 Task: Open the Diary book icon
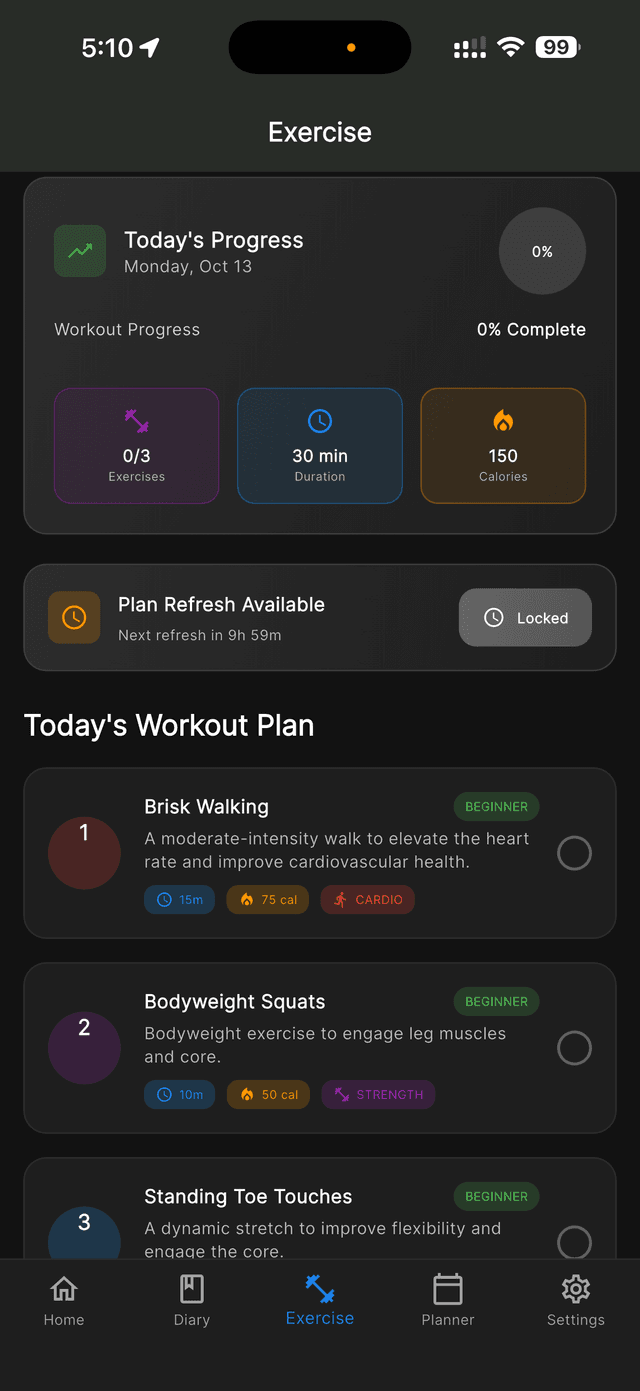pos(191,1289)
